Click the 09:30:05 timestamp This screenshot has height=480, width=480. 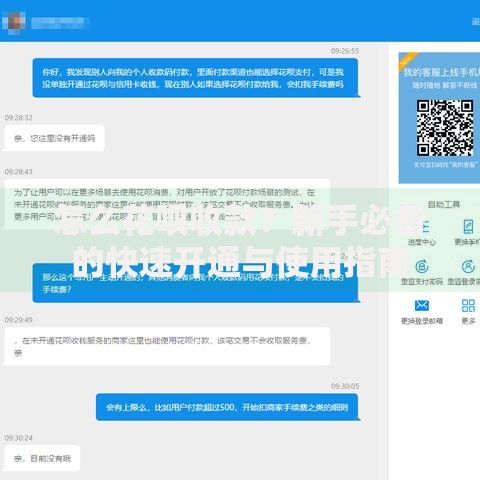(345, 386)
